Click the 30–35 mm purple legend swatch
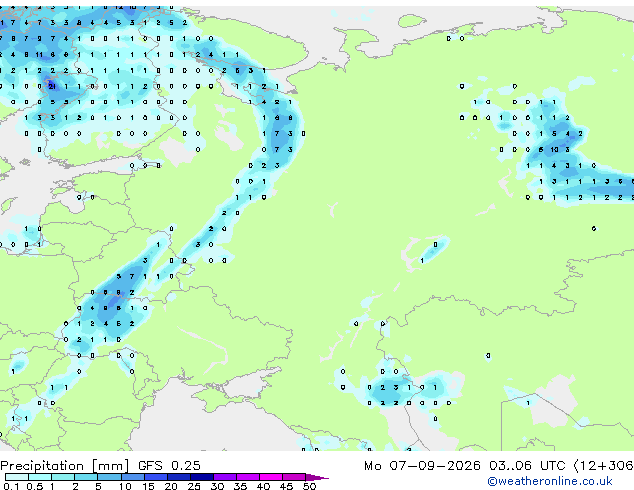The height and width of the screenshot is (490, 634). [224, 477]
